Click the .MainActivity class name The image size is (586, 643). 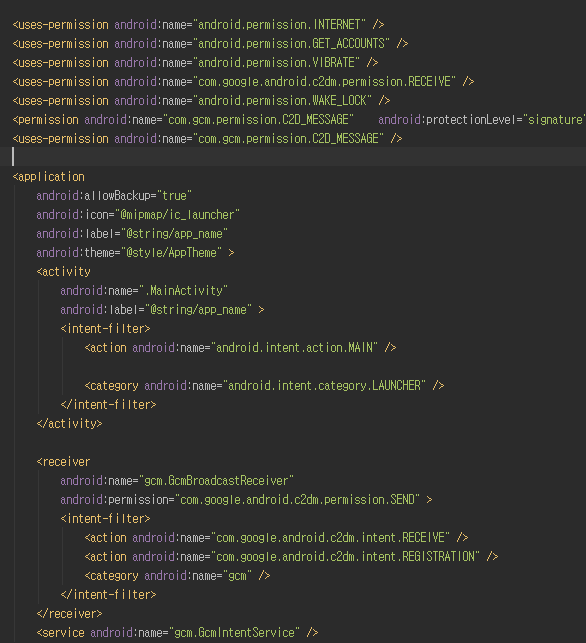point(183,291)
